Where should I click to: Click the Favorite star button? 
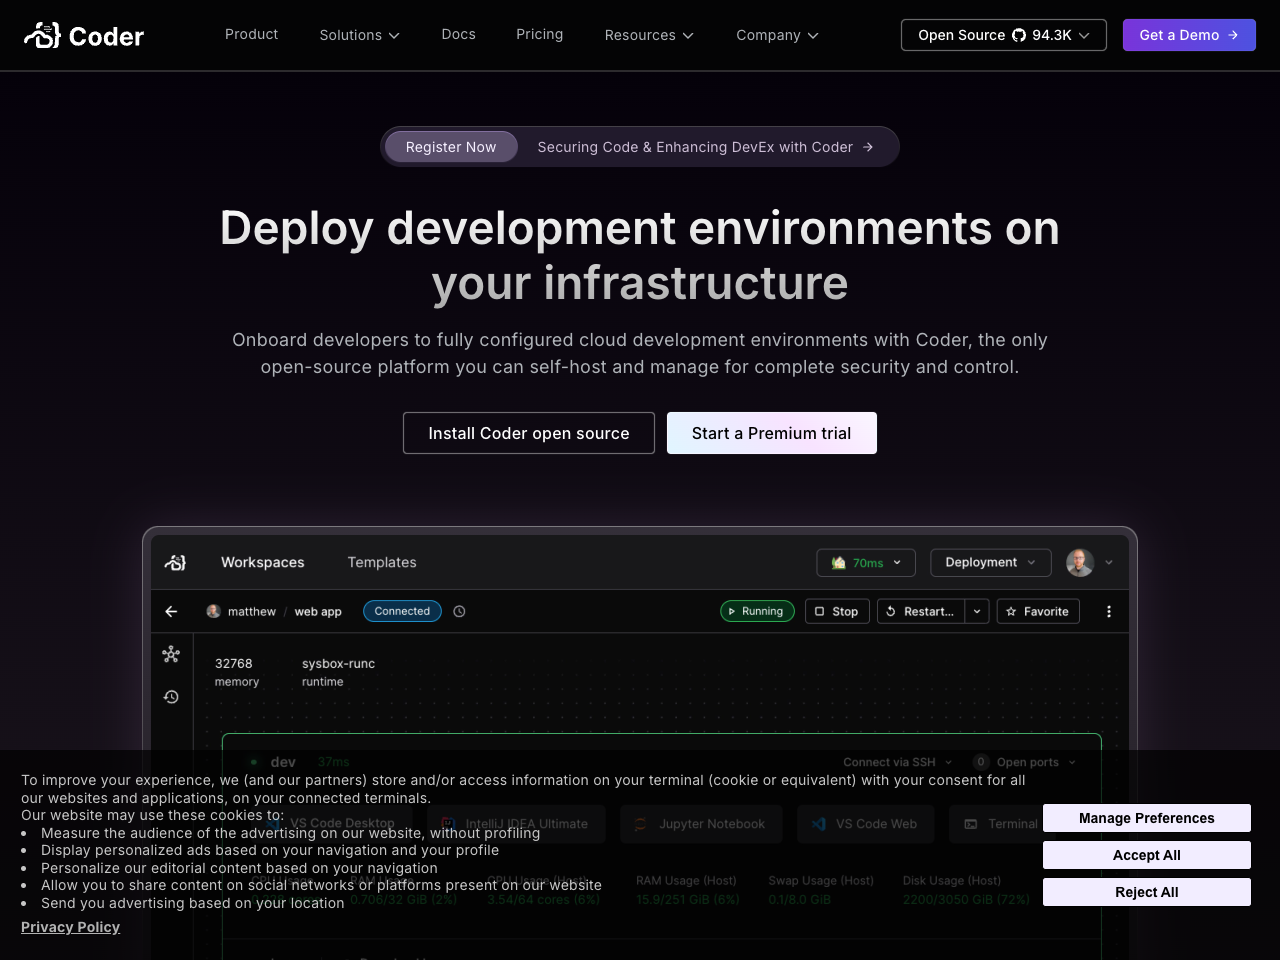(1038, 611)
